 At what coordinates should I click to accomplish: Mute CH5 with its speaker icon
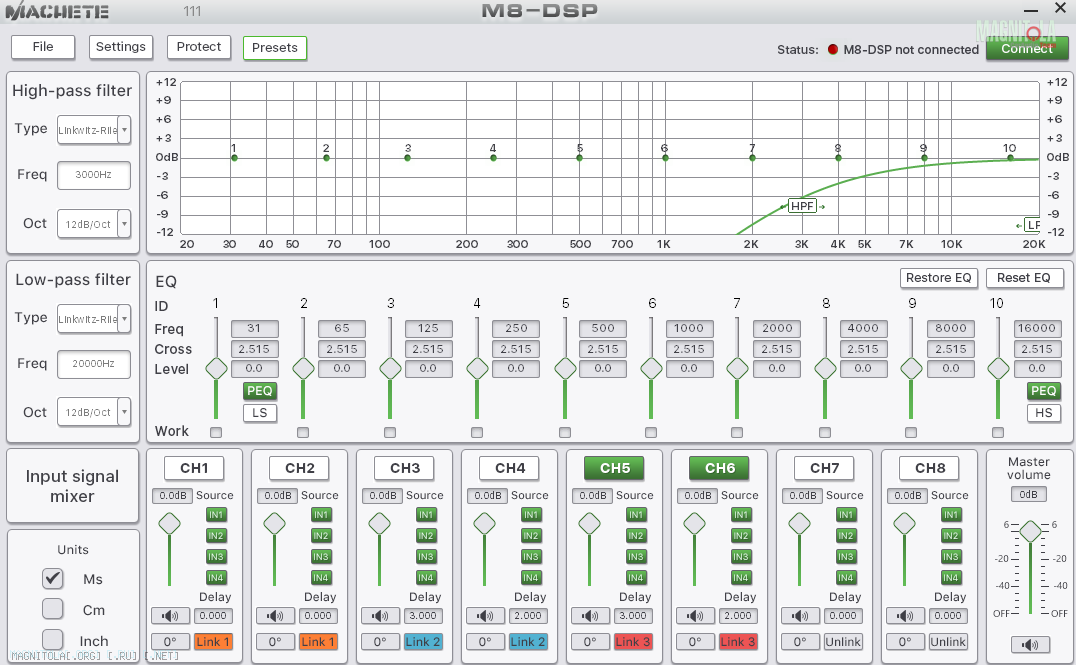coord(589,616)
